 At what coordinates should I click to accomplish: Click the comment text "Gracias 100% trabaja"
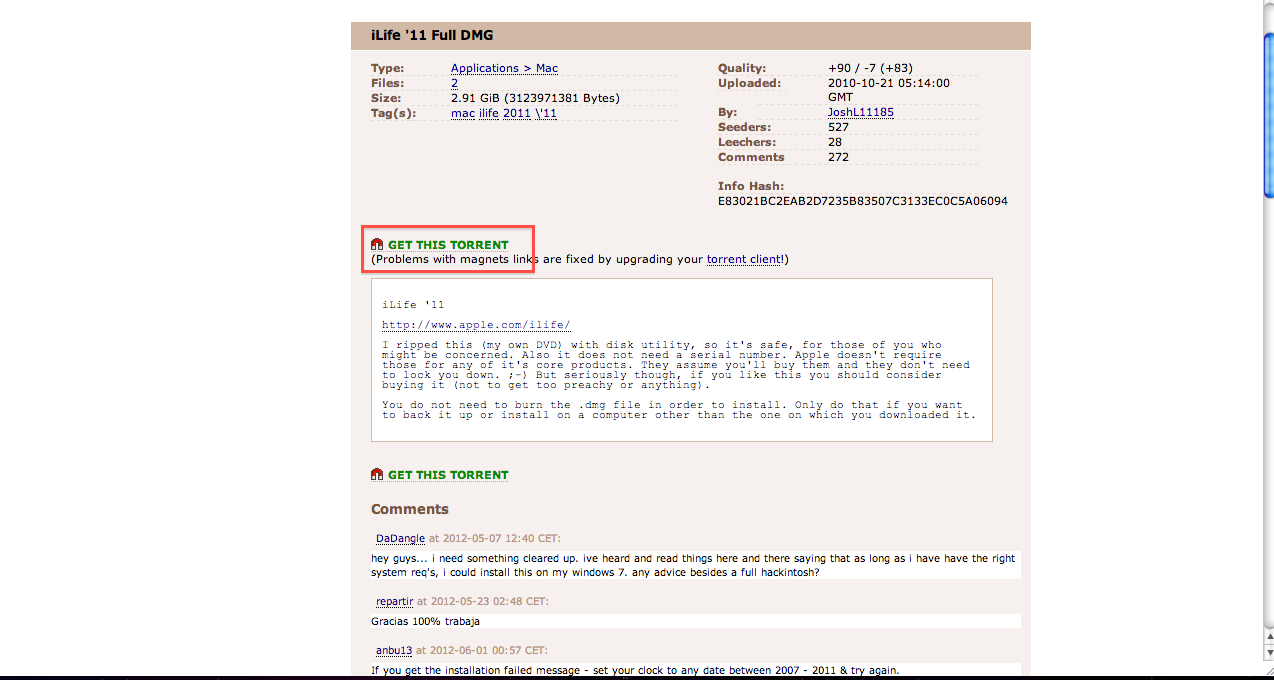[425, 621]
